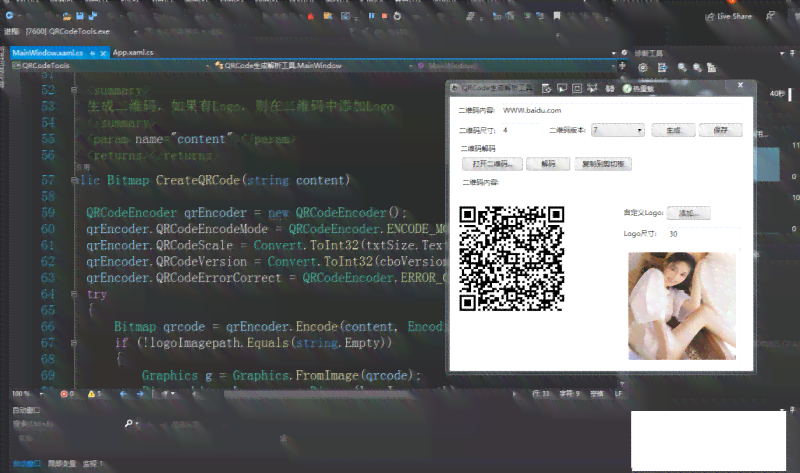This screenshot has width=800, height=473.
Task: Close the QRCode tool window
Action: pos(740,85)
